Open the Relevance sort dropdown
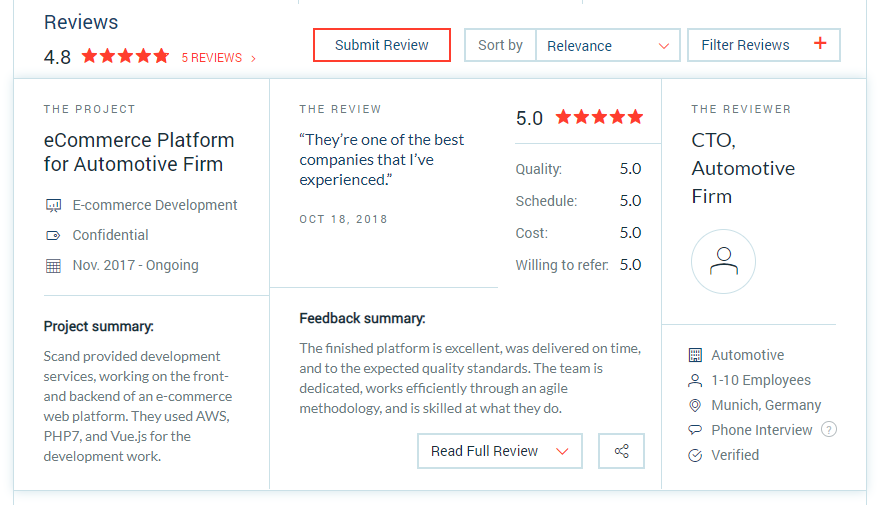 tap(608, 45)
